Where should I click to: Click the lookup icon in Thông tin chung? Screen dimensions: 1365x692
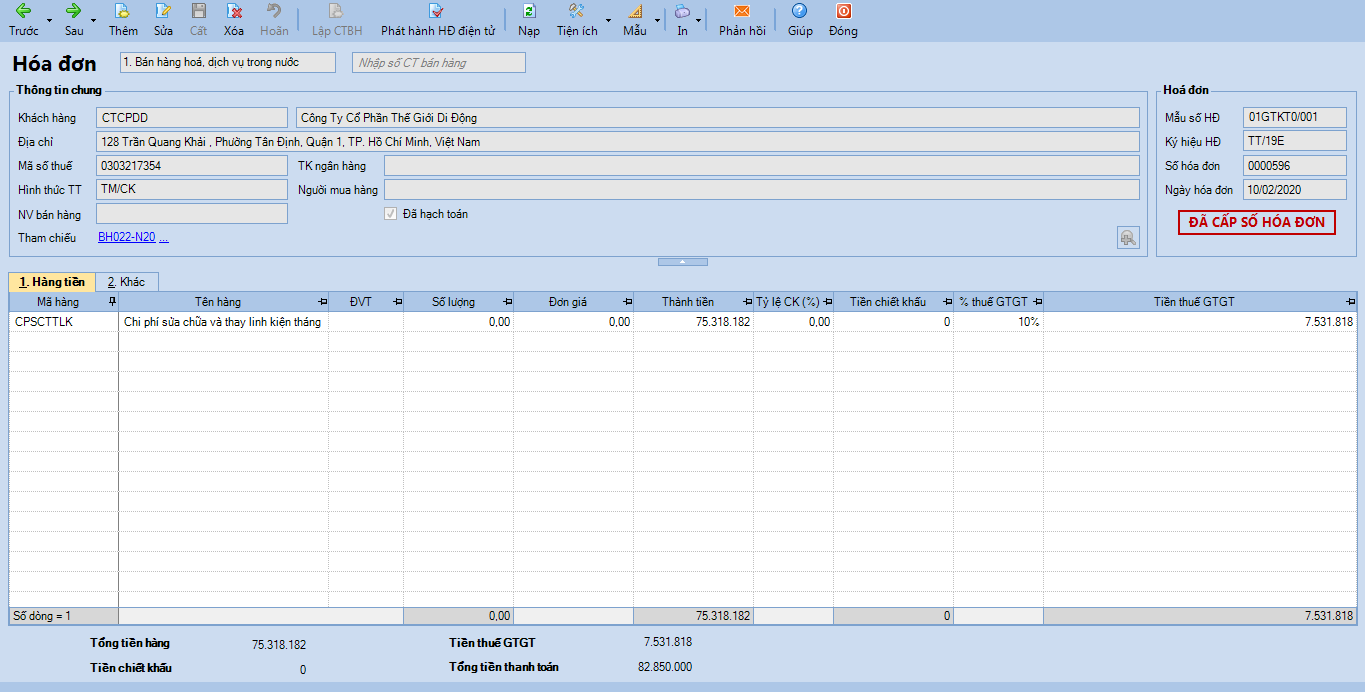(1128, 237)
